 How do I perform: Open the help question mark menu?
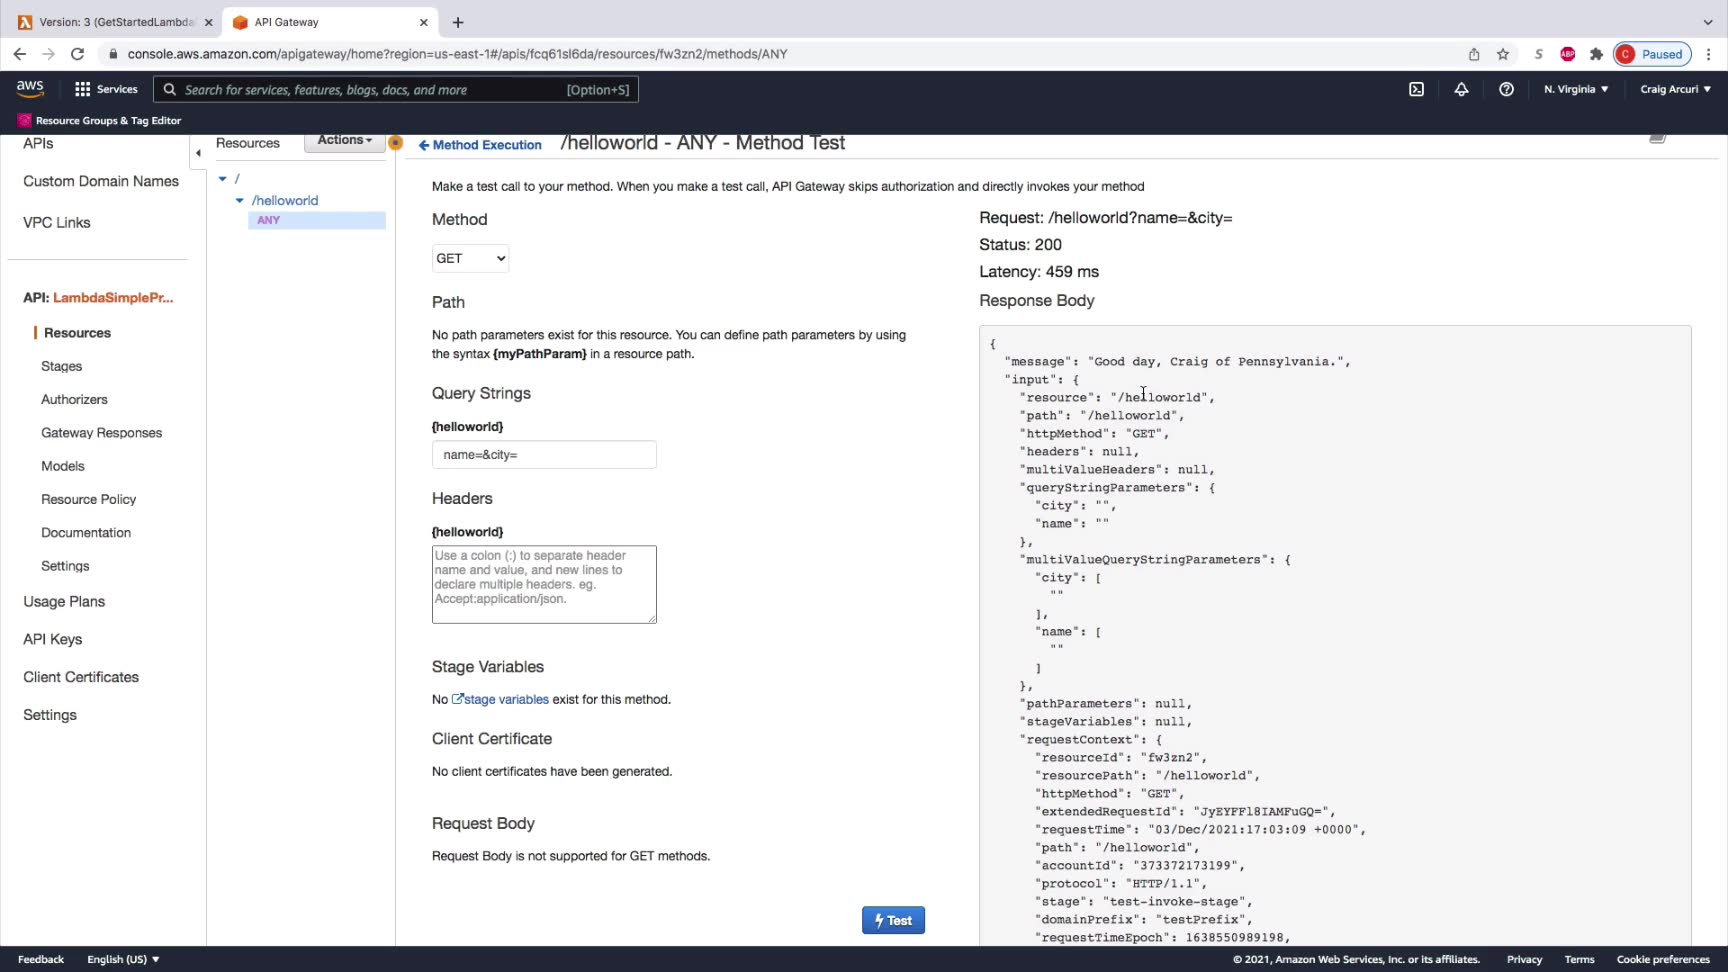1506,89
